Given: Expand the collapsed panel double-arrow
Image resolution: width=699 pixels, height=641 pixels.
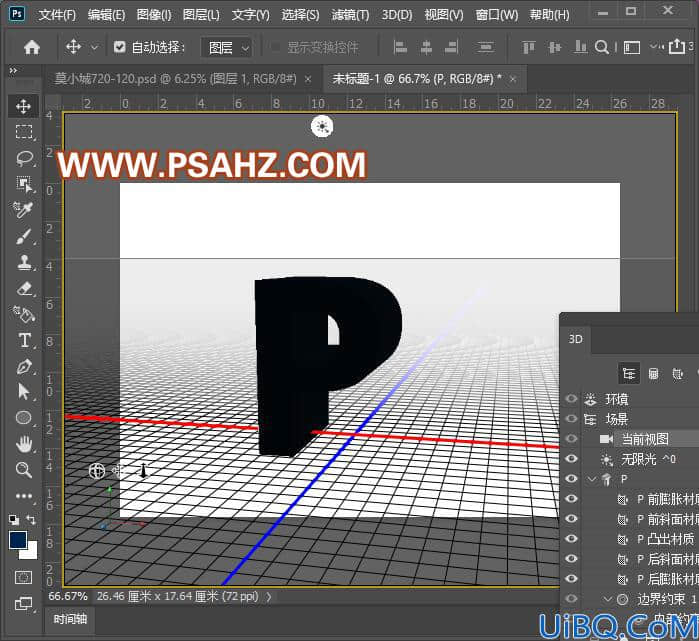Looking at the screenshot, I should (13, 70).
